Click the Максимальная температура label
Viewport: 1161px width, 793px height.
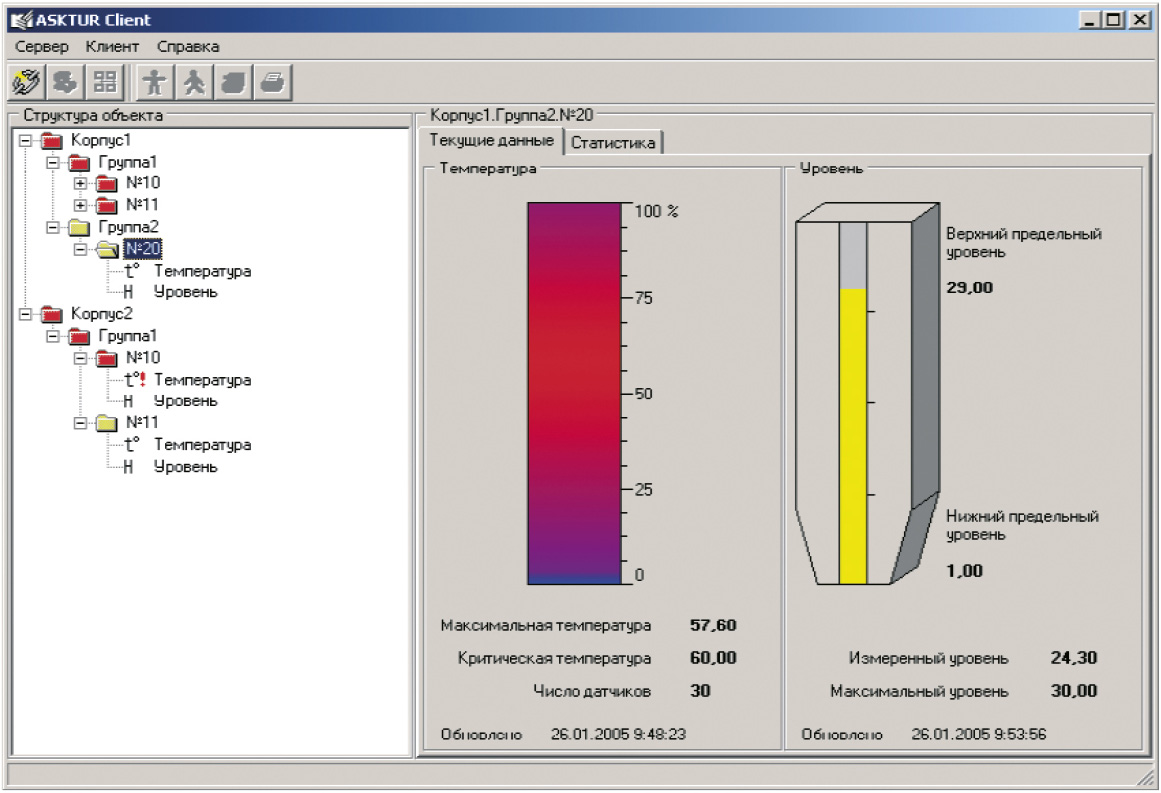(x=546, y=626)
